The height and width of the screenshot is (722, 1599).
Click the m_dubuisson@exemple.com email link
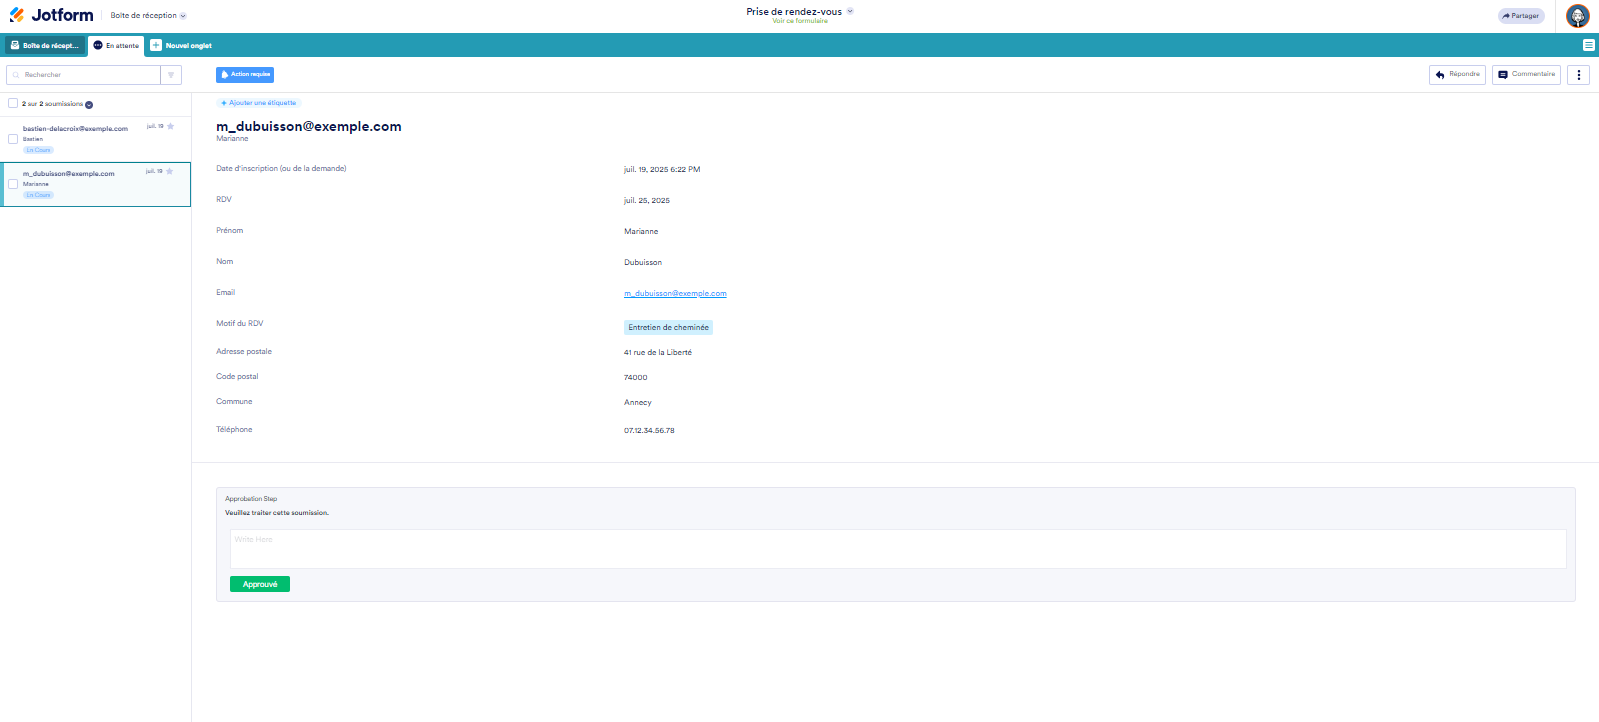pos(675,293)
